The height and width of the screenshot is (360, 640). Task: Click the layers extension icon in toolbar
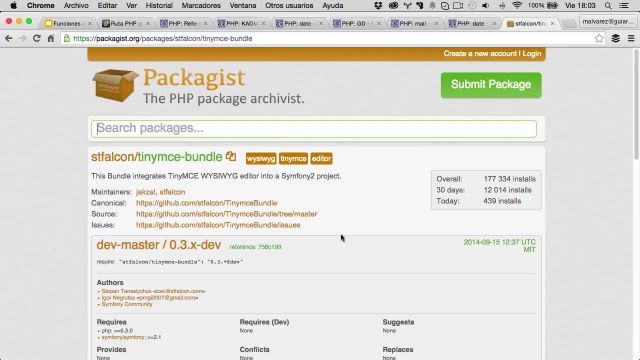pyautogui.click(x=616, y=38)
